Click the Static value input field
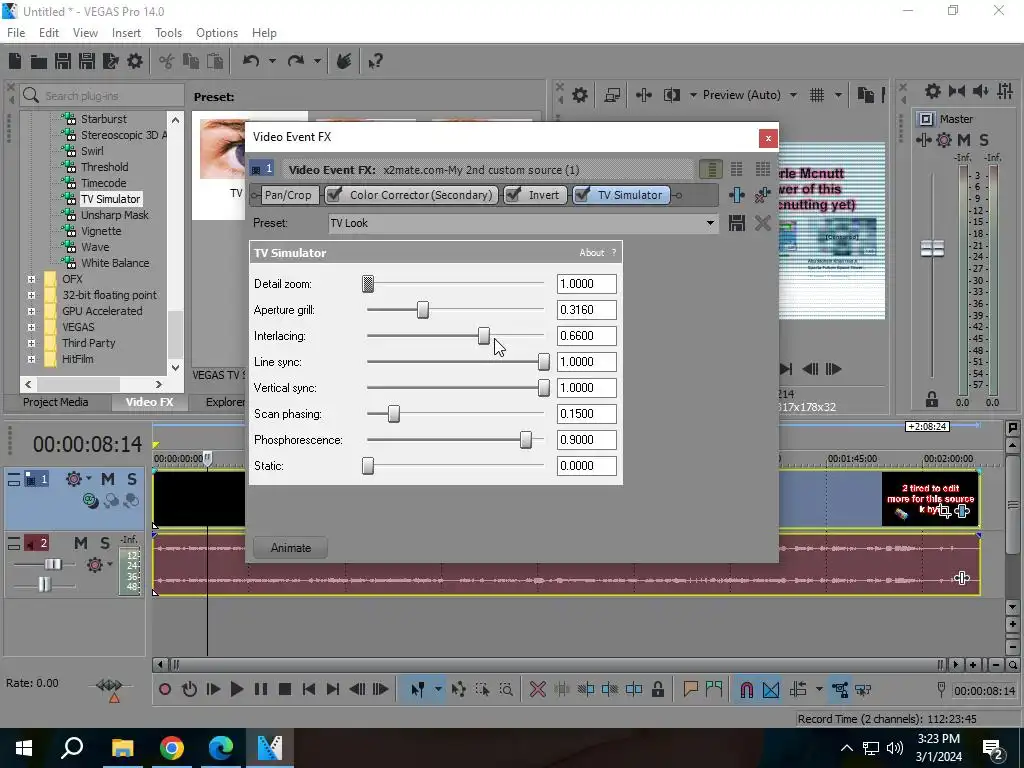The height and width of the screenshot is (768, 1024). coord(586,466)
